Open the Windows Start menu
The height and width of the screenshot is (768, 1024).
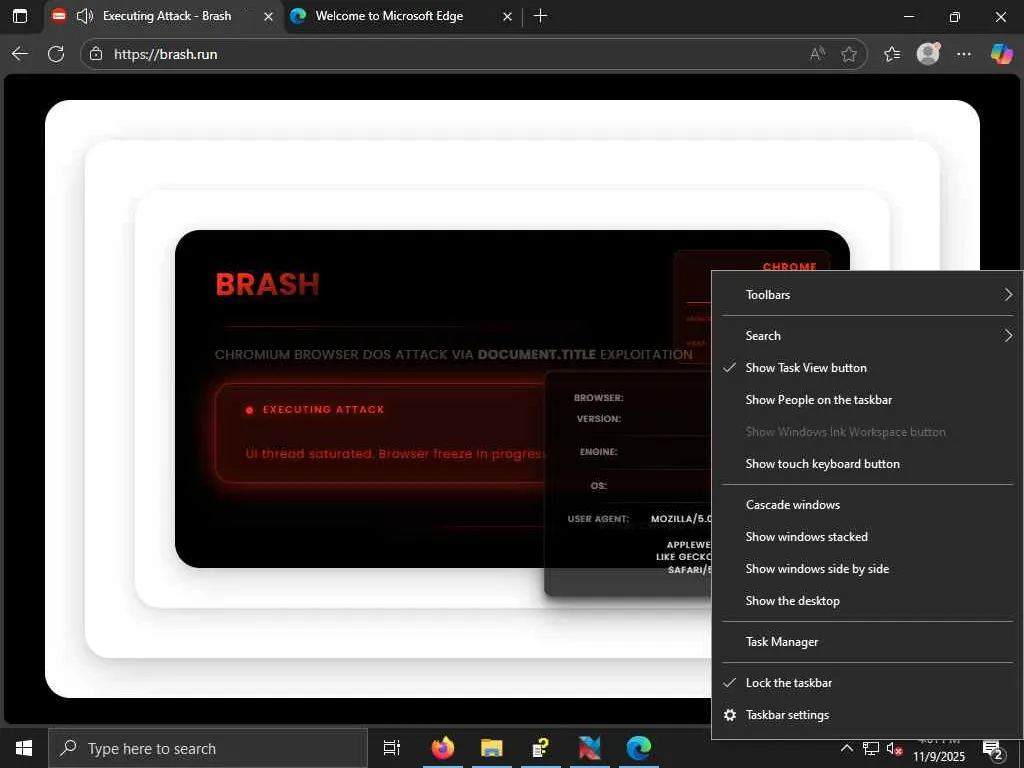tap(24, 748)
